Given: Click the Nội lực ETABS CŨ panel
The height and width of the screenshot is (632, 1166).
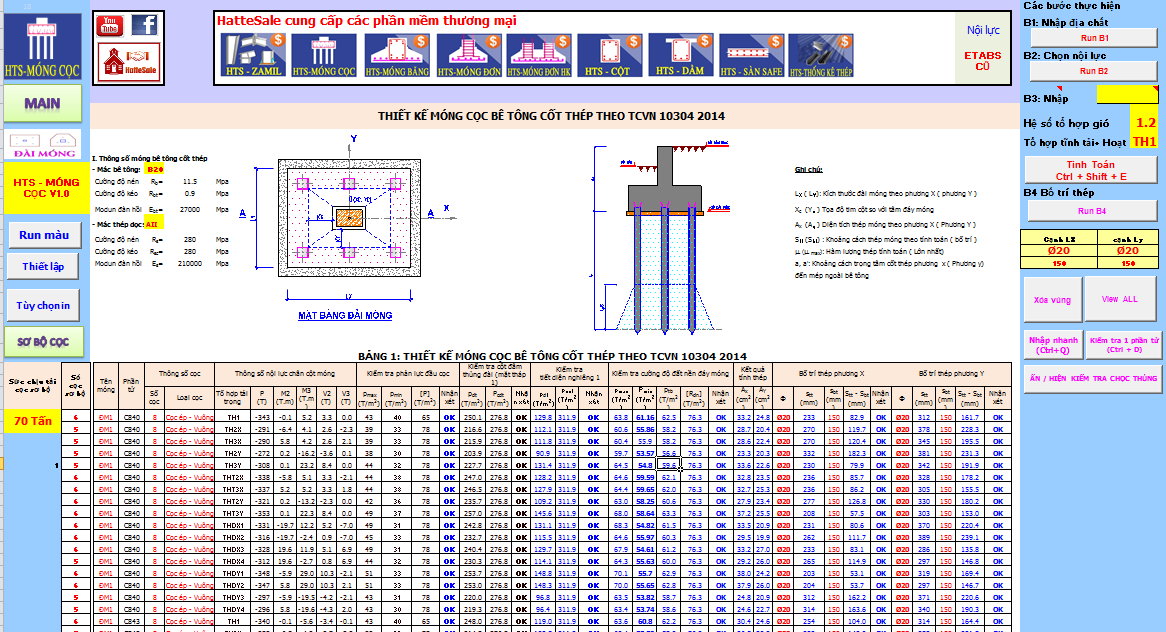Looking at the screenshot, I should 982,49.
